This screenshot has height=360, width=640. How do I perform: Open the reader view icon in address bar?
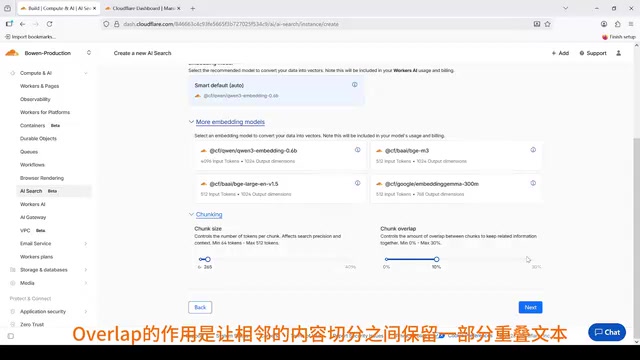(537, 24)
